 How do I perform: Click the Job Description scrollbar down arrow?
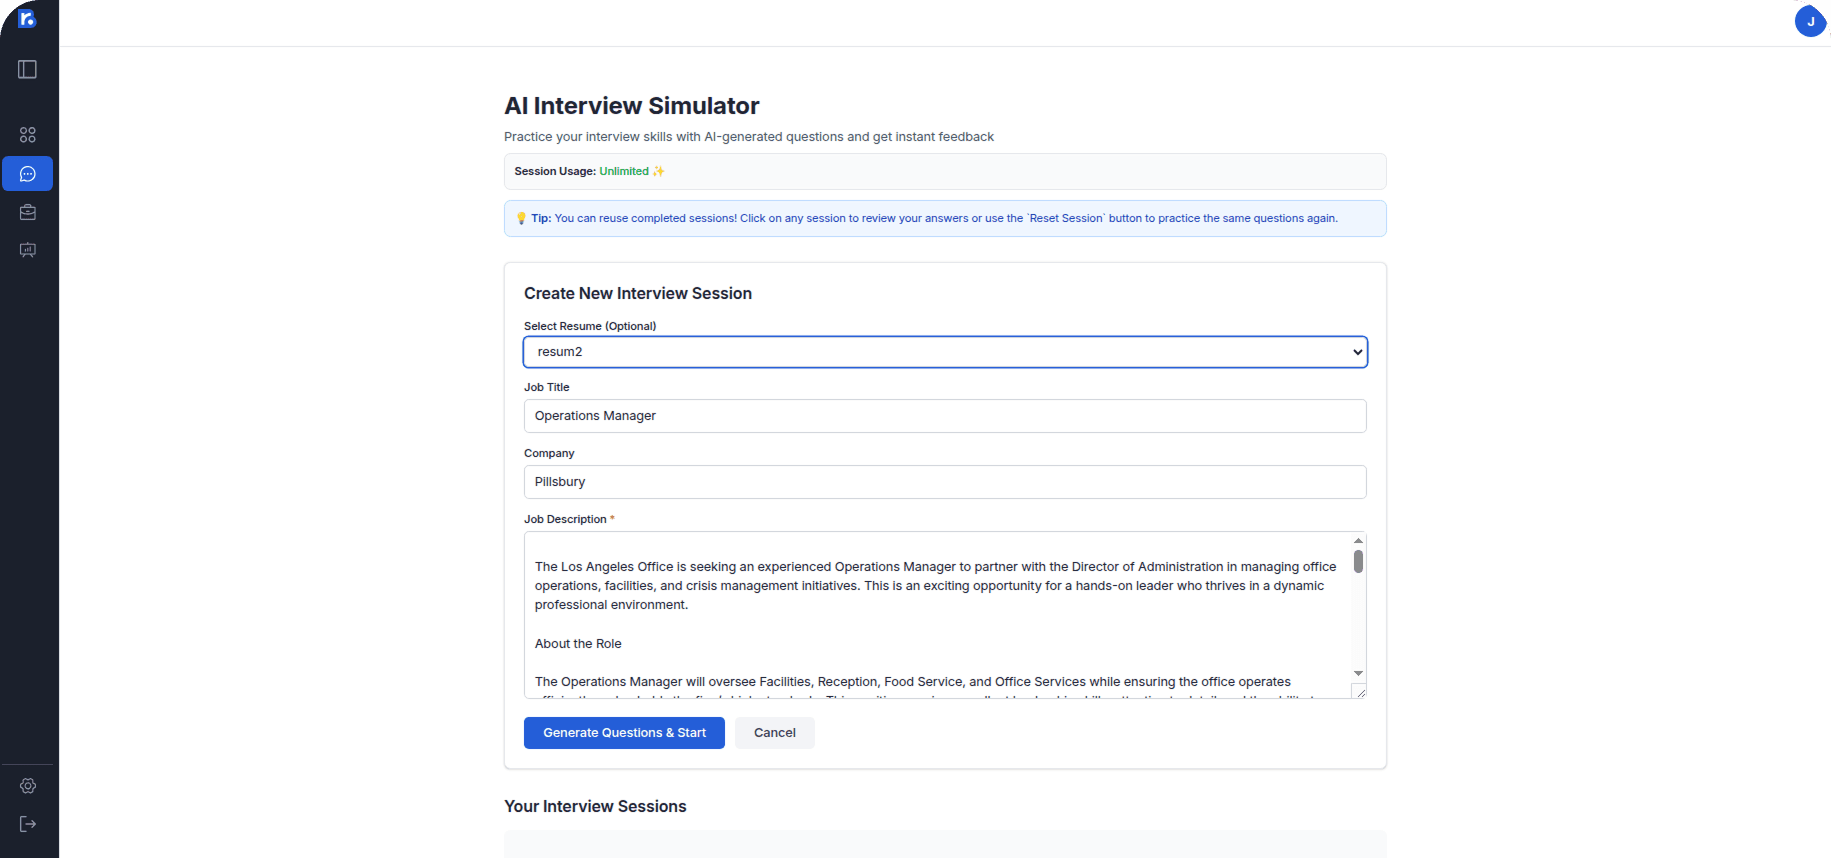[x=1357, y=673]
